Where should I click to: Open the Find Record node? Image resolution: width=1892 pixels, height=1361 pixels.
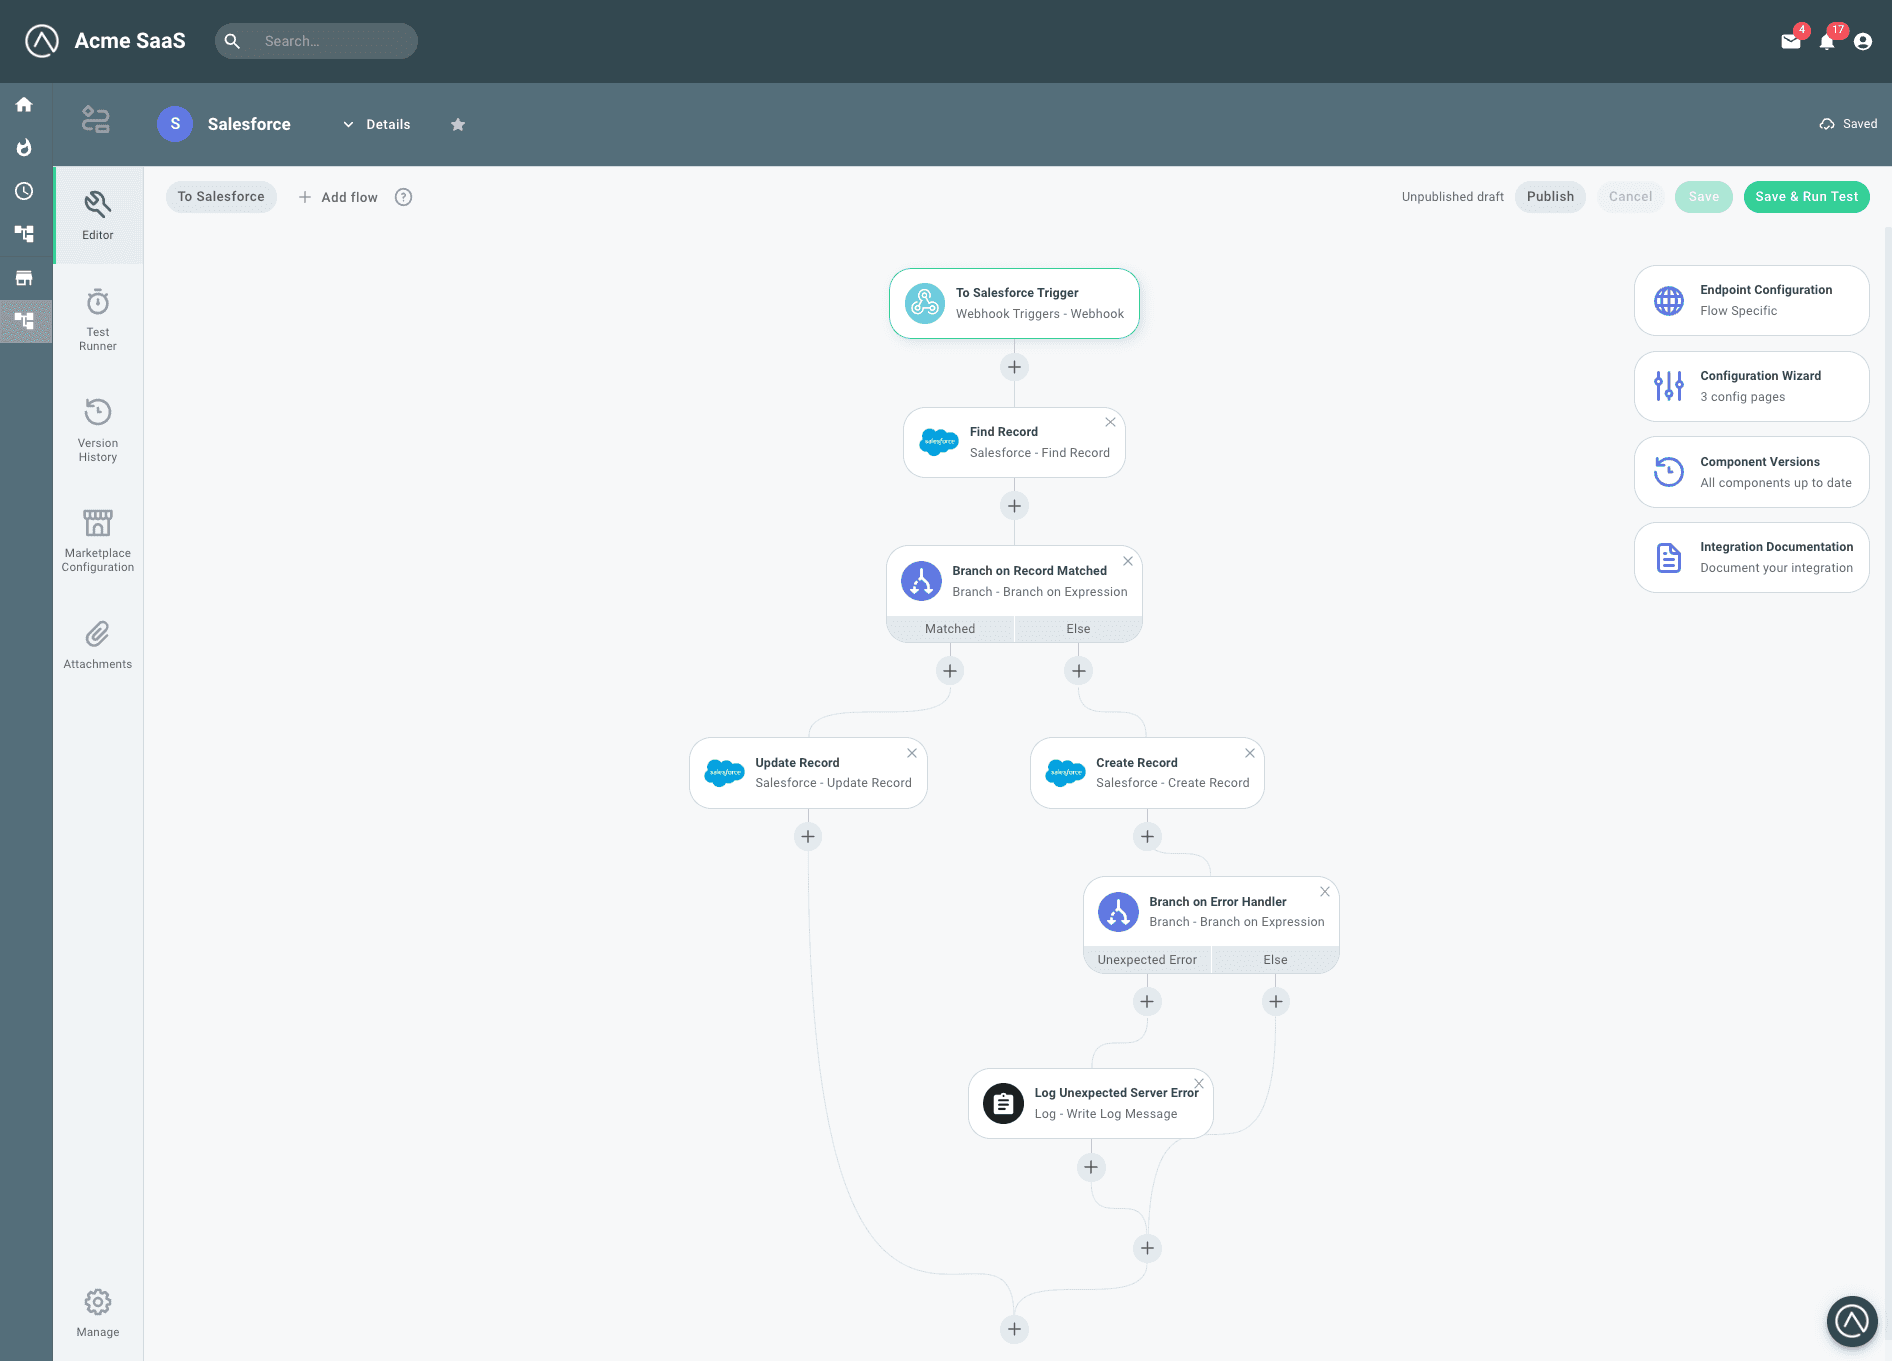click(1014, 442)
